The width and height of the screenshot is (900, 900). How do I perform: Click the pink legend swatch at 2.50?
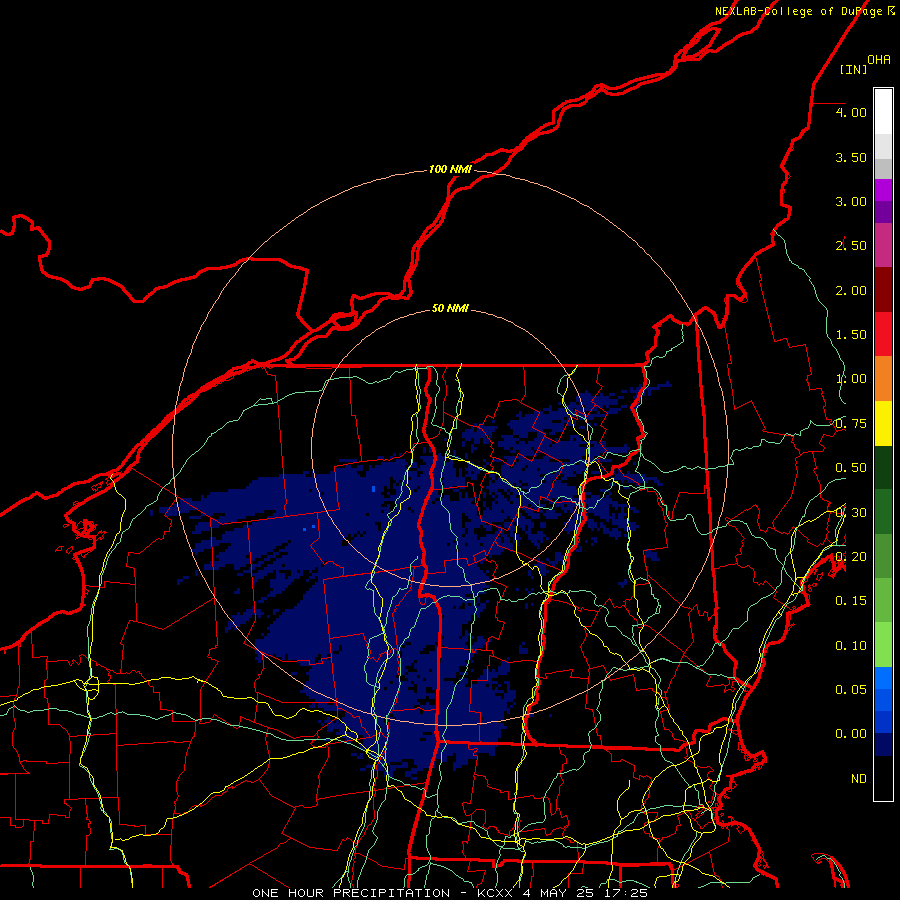[883, 245]
